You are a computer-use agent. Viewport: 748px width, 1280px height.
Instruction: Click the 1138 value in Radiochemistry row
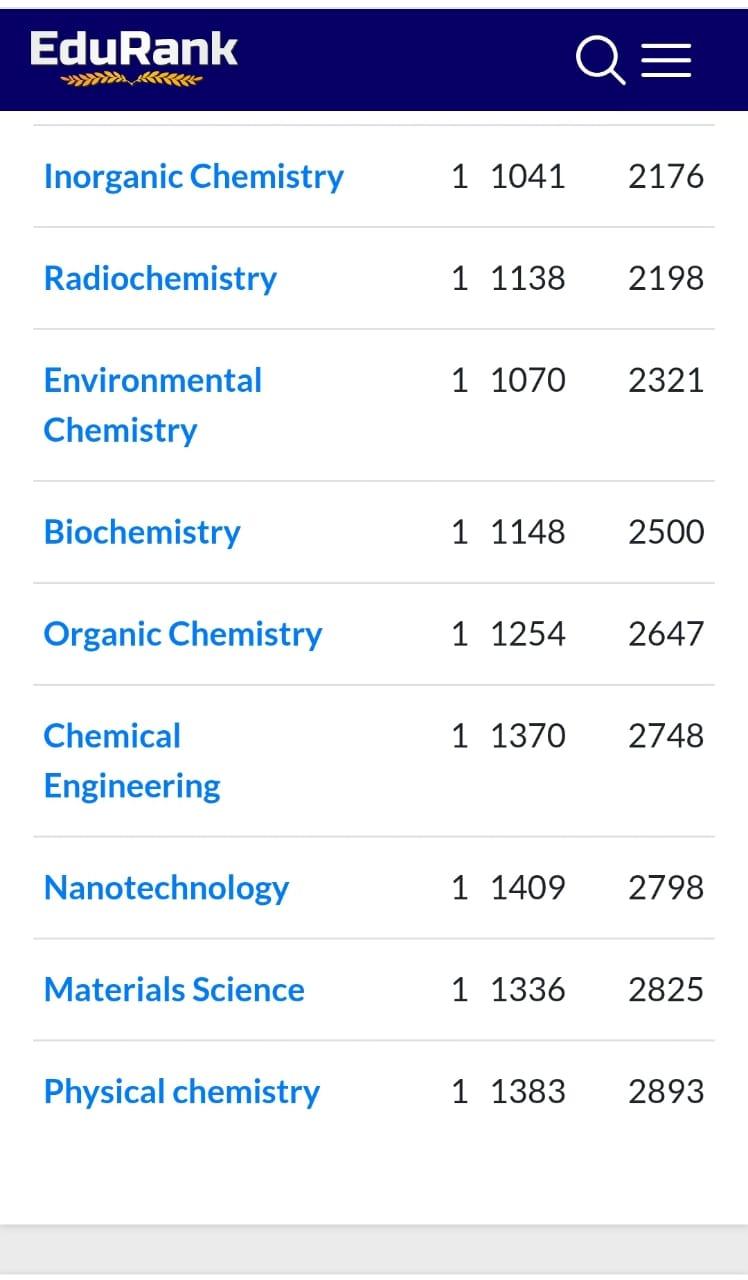coord(527,279)
